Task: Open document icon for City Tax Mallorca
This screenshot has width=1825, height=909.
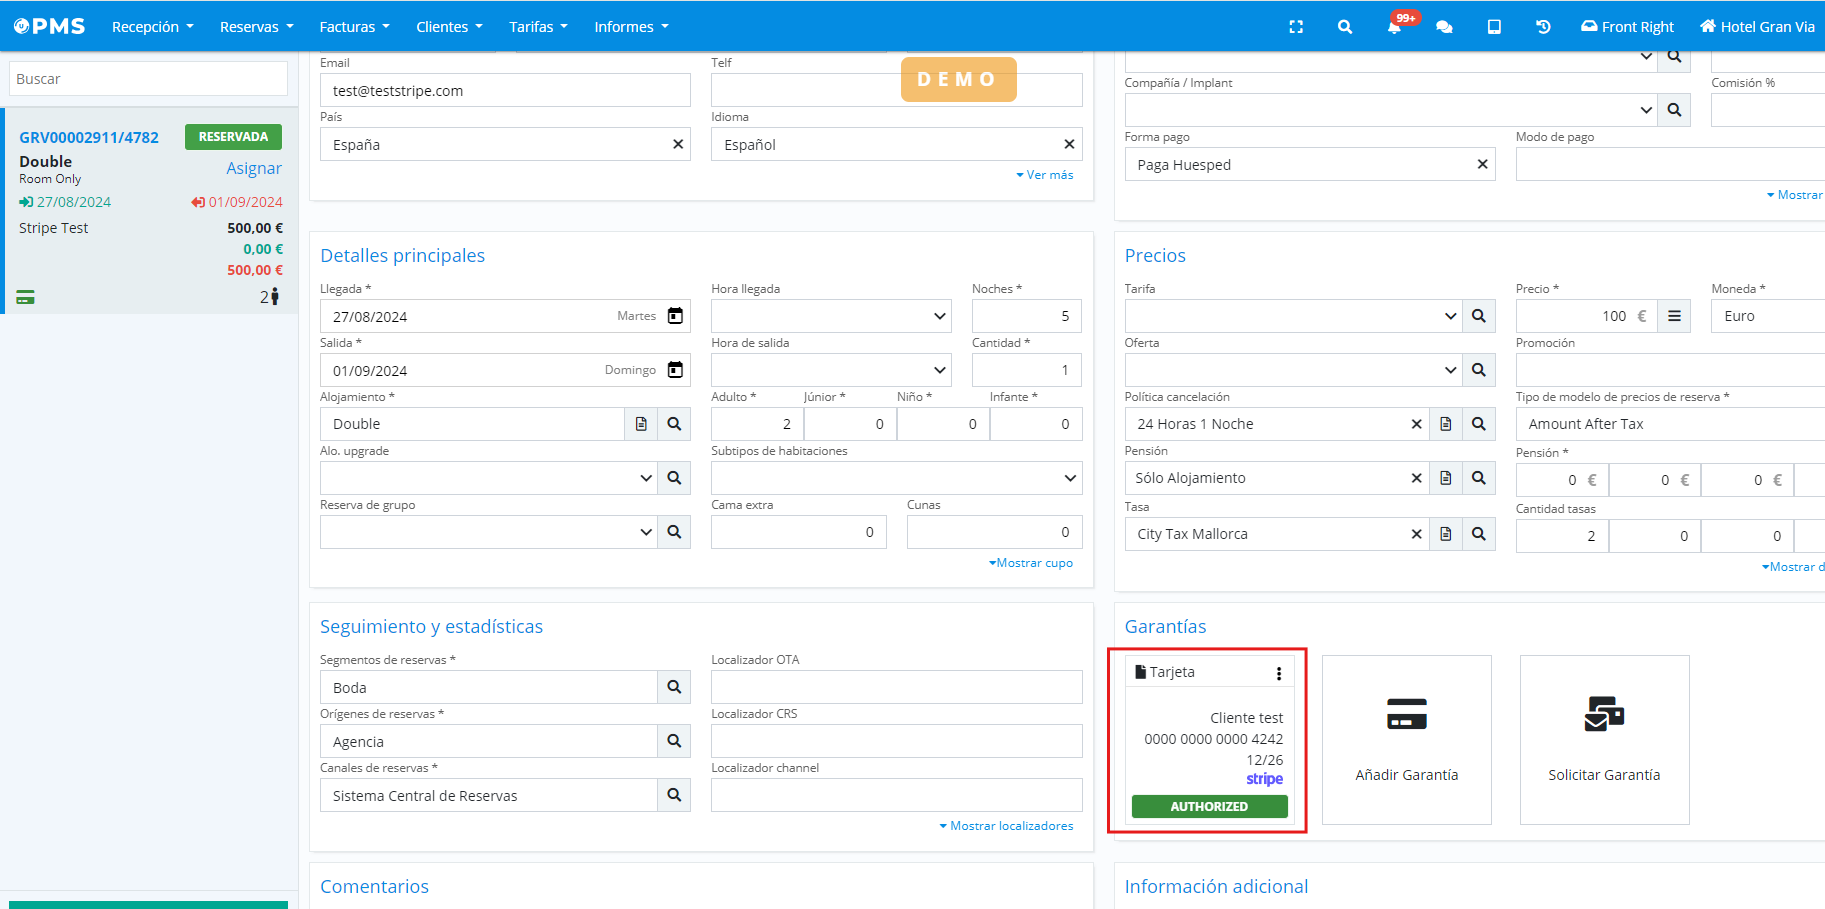Action: [x=1445, y=534]
